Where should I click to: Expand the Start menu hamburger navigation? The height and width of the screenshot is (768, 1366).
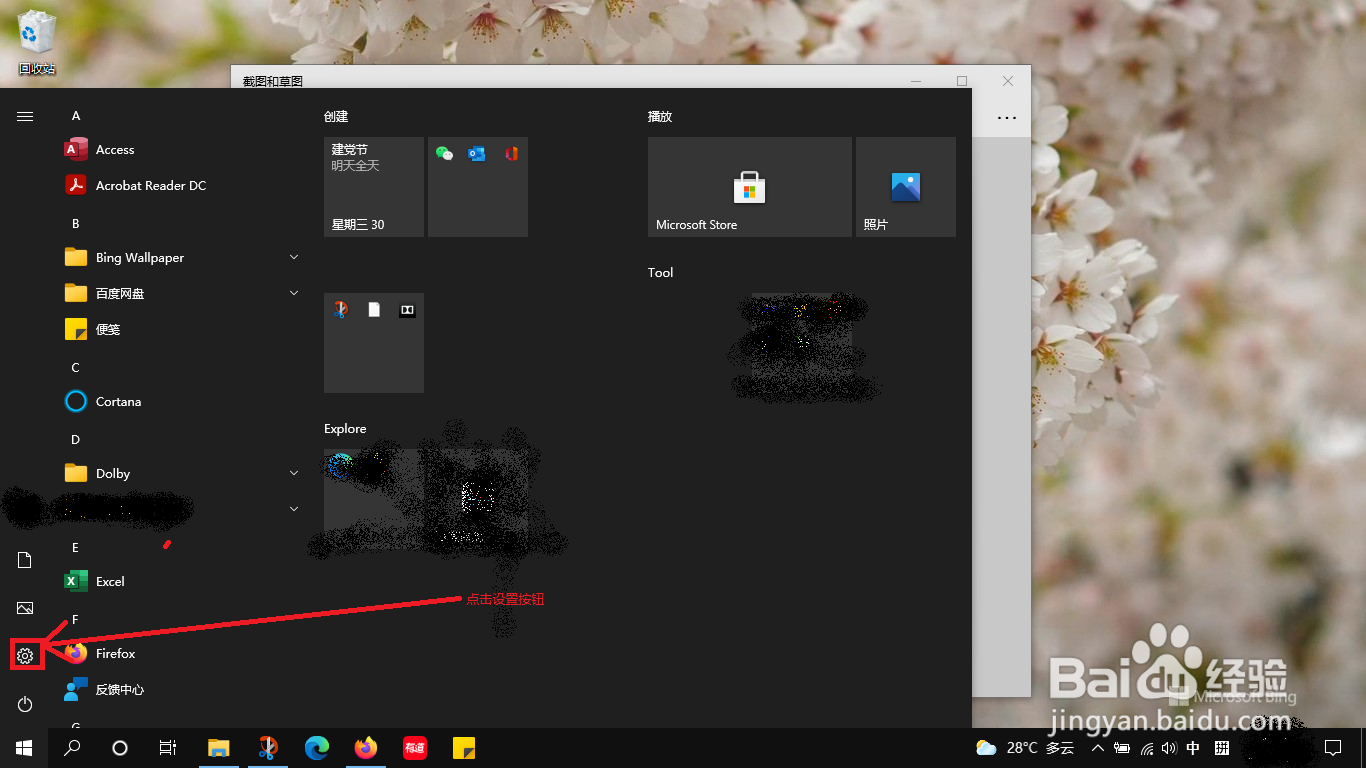click(x=25, y=116)
